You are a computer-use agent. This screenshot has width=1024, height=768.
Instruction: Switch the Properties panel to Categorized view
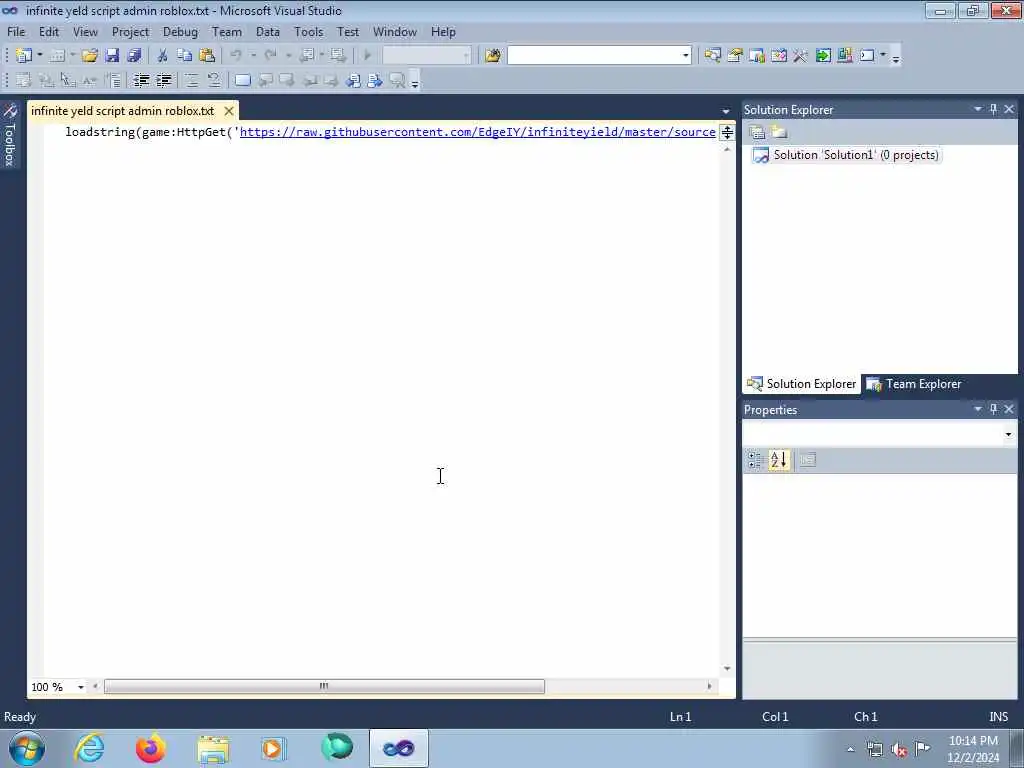pos(755,460)
